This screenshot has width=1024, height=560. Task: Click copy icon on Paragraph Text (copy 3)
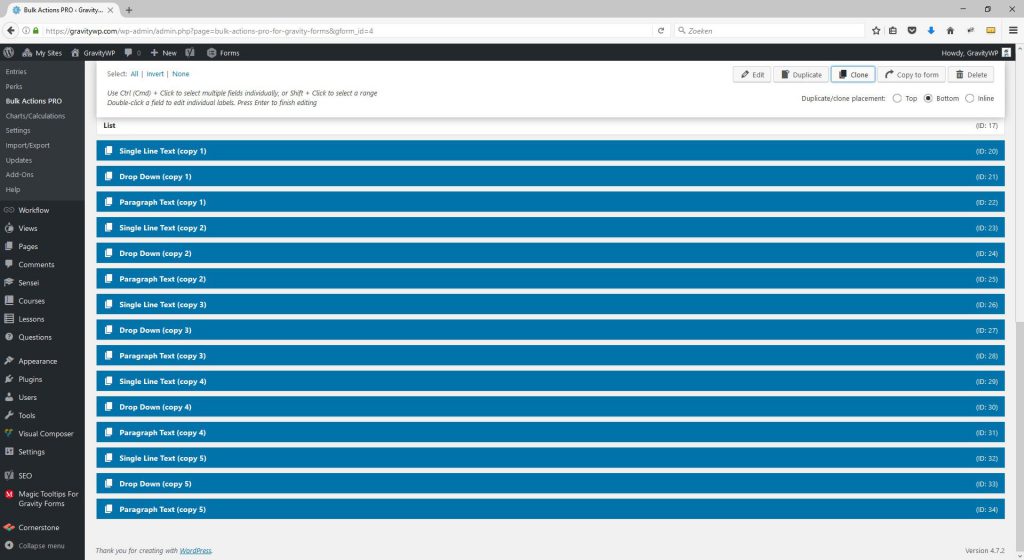tap(108, 355)
